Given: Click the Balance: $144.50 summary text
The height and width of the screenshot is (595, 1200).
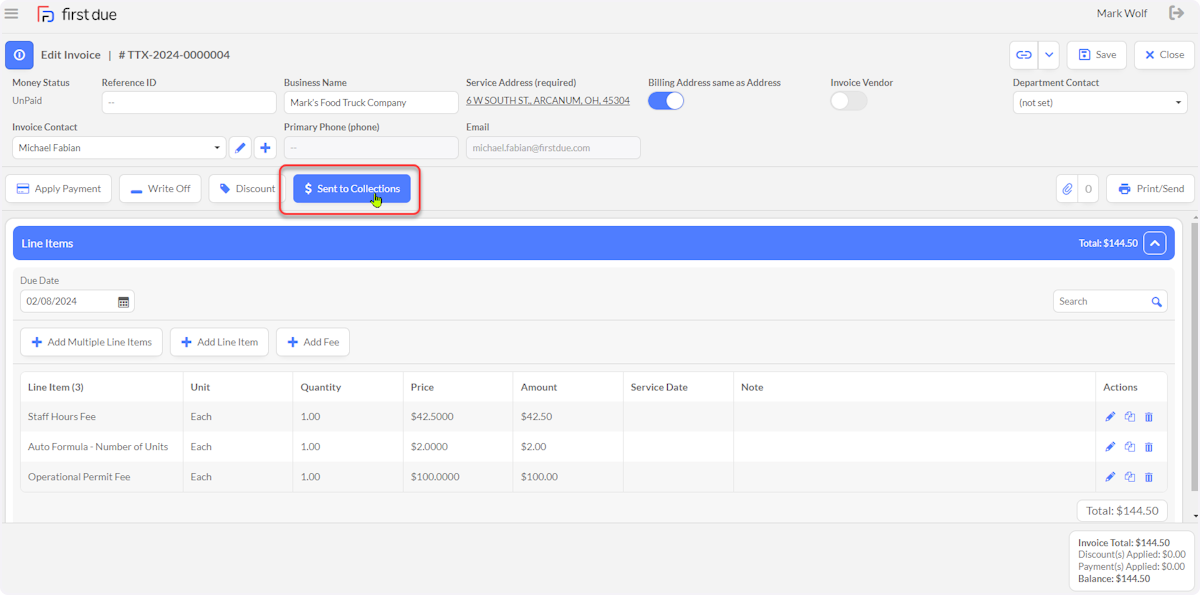Looking at the screenshot, I should pos(1114,579).
